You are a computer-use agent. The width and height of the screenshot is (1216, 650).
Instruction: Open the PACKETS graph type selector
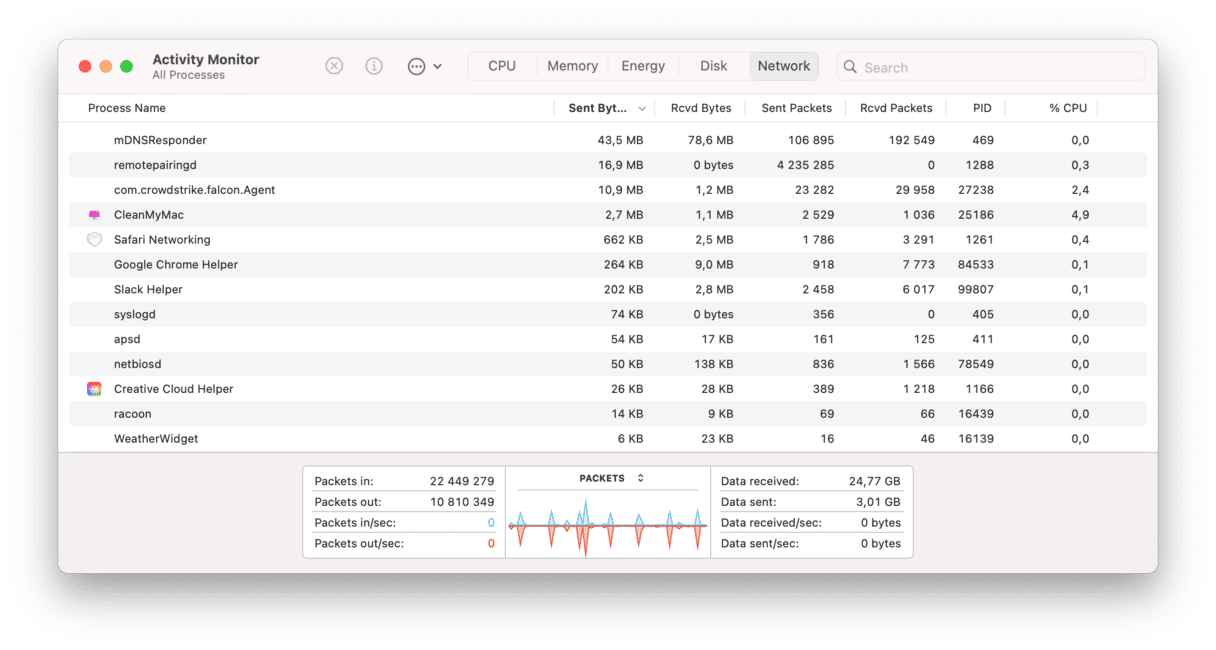click(611, 478)
